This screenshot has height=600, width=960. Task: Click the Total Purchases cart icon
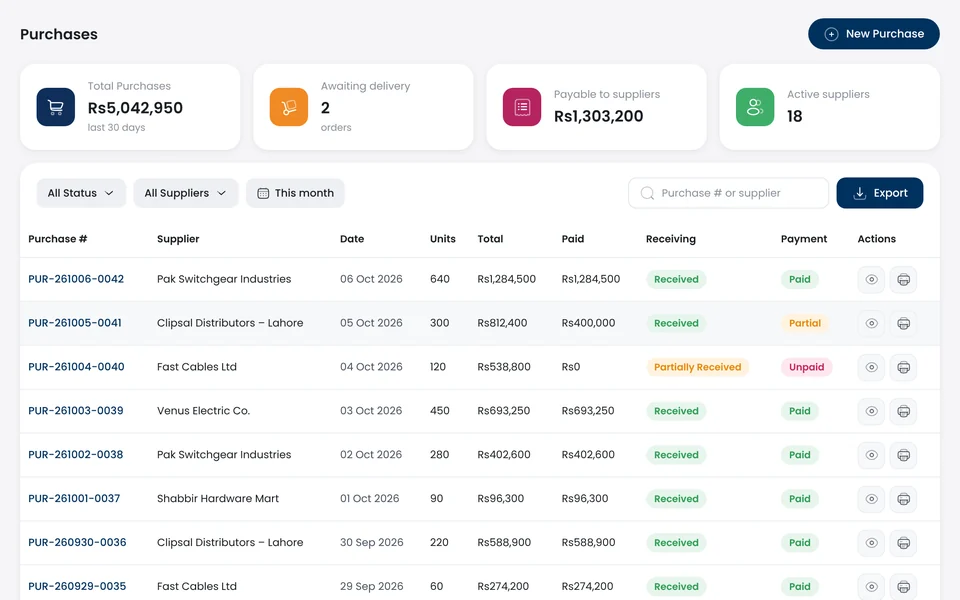56,107
